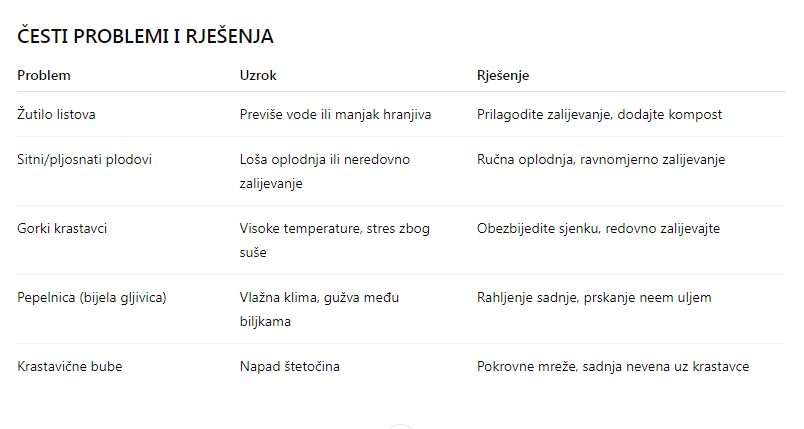Image resolution: width=804 pixels, height=429 pixels.
Task: Click the heading ČESTI PROBLEMI I RJEŠENJA
Action: point(146,37)
